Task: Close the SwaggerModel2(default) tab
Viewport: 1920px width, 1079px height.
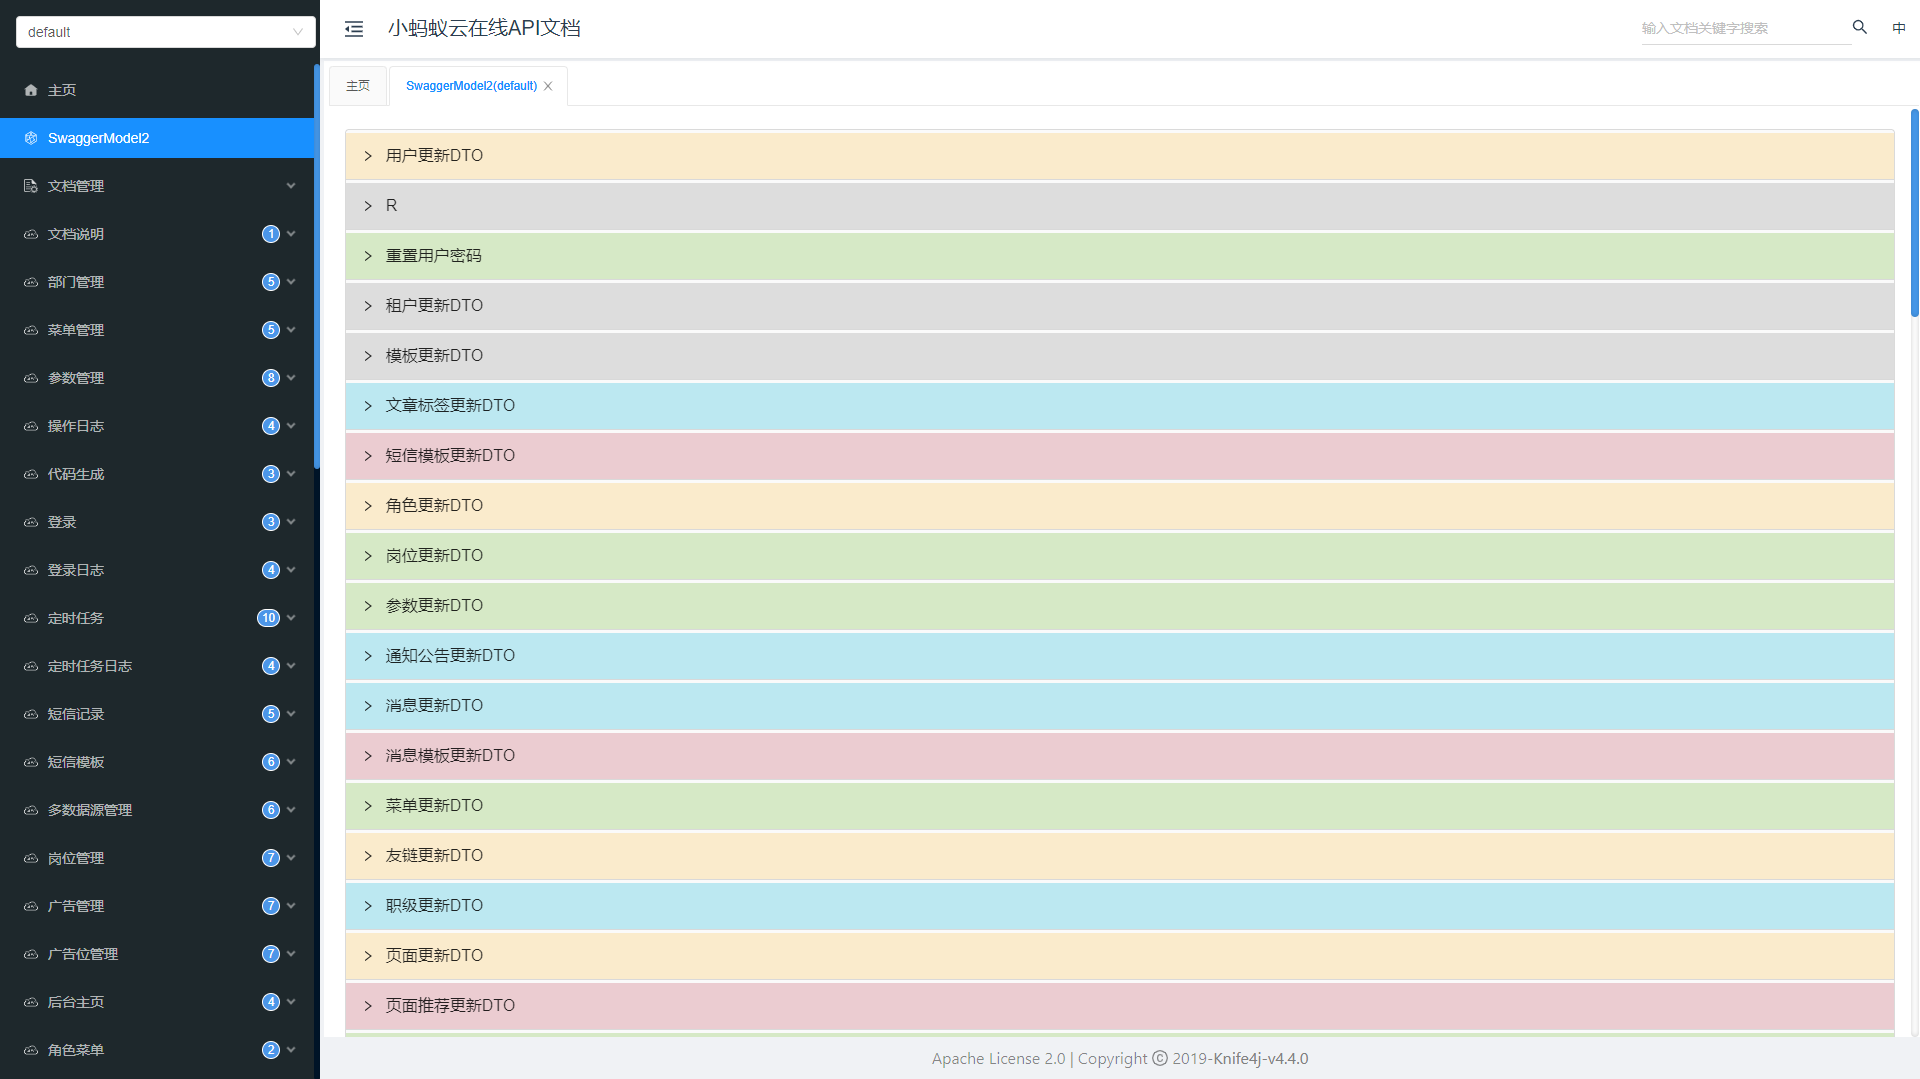Action: pyautogui.click(x=548, y=86)
